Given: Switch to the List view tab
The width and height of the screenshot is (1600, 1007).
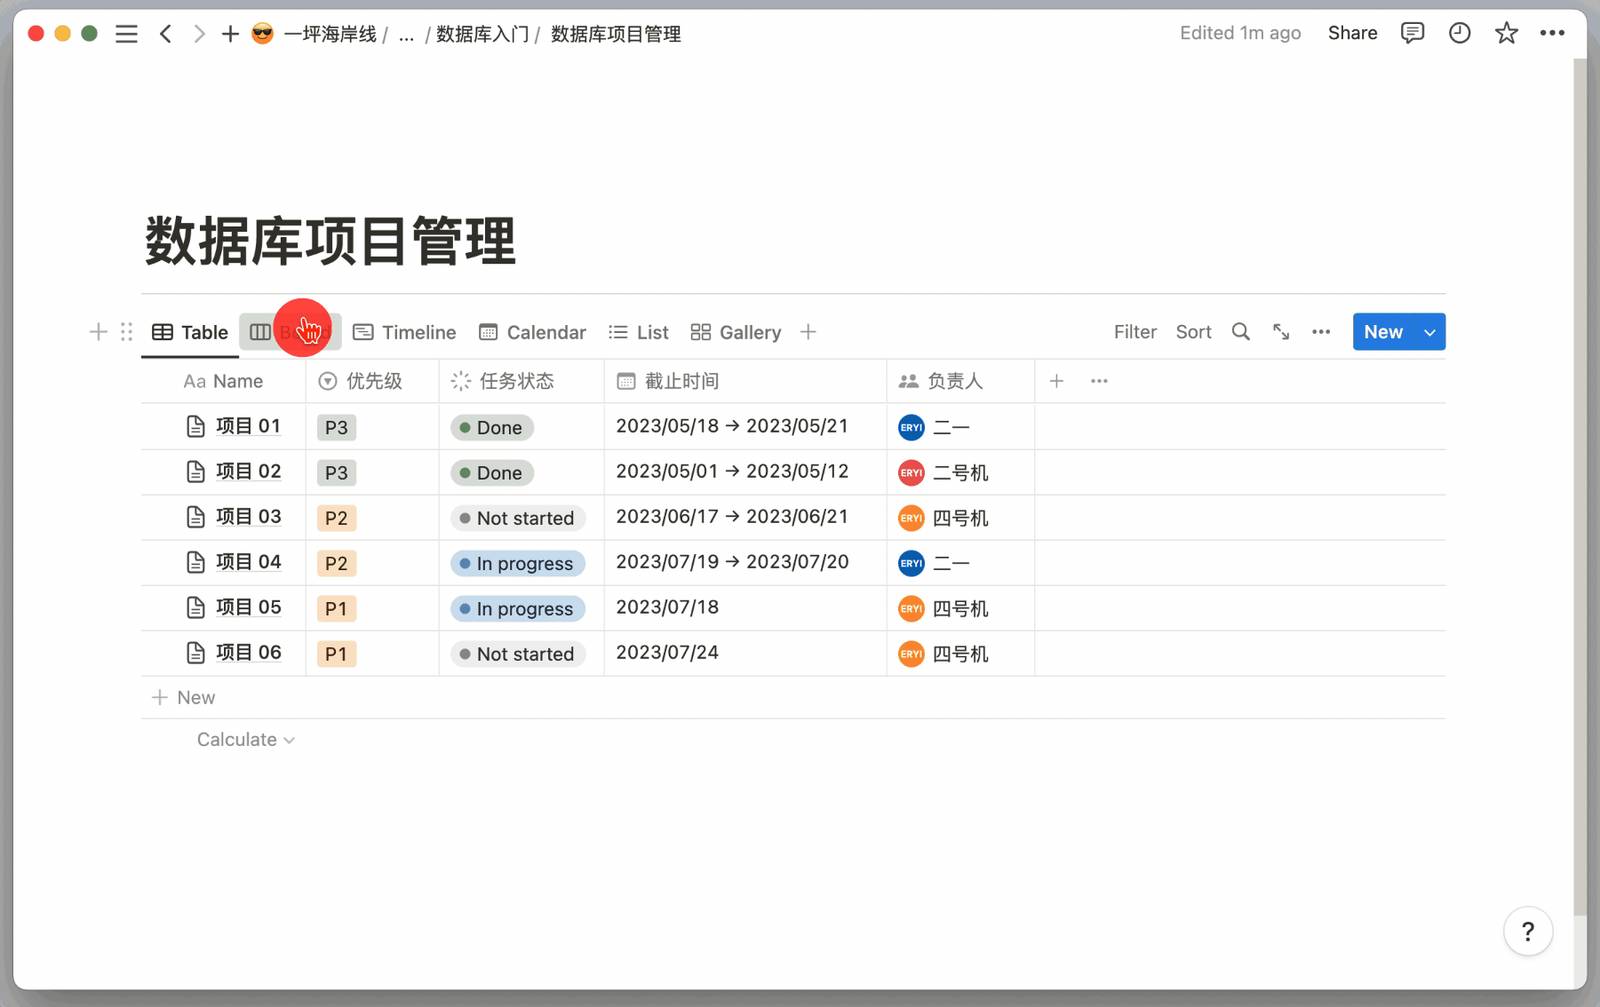Looking at the screenshot, I should tap(638, 332).
